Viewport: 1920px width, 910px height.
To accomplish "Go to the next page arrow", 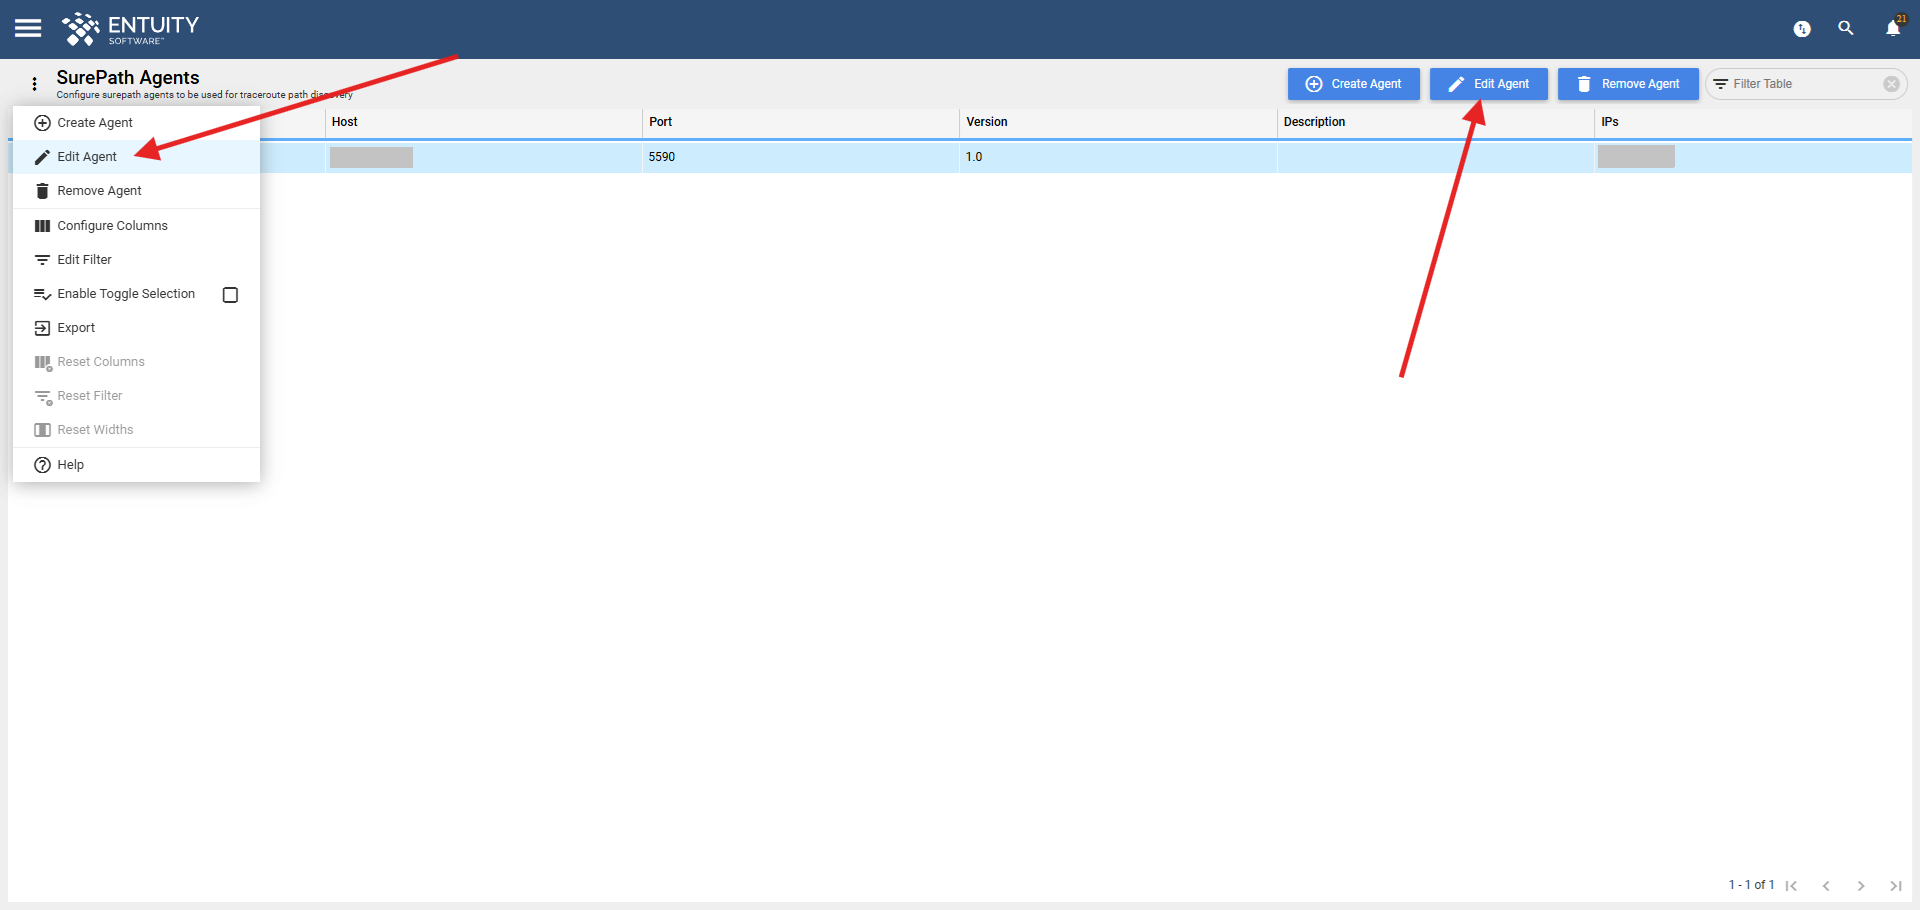I will 1861,886.
